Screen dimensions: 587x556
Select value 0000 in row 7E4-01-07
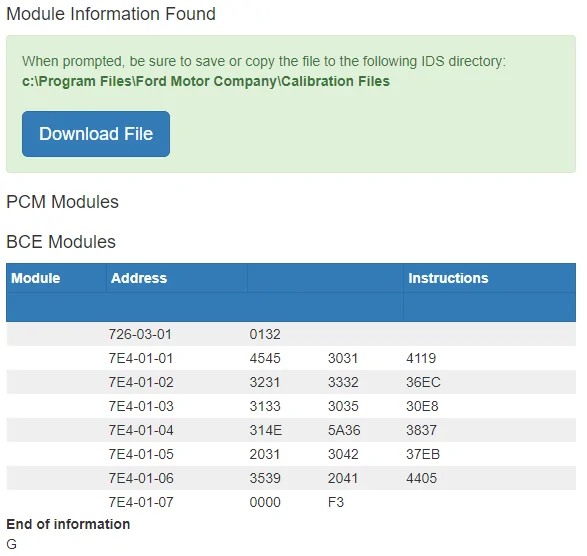point(265,502)
